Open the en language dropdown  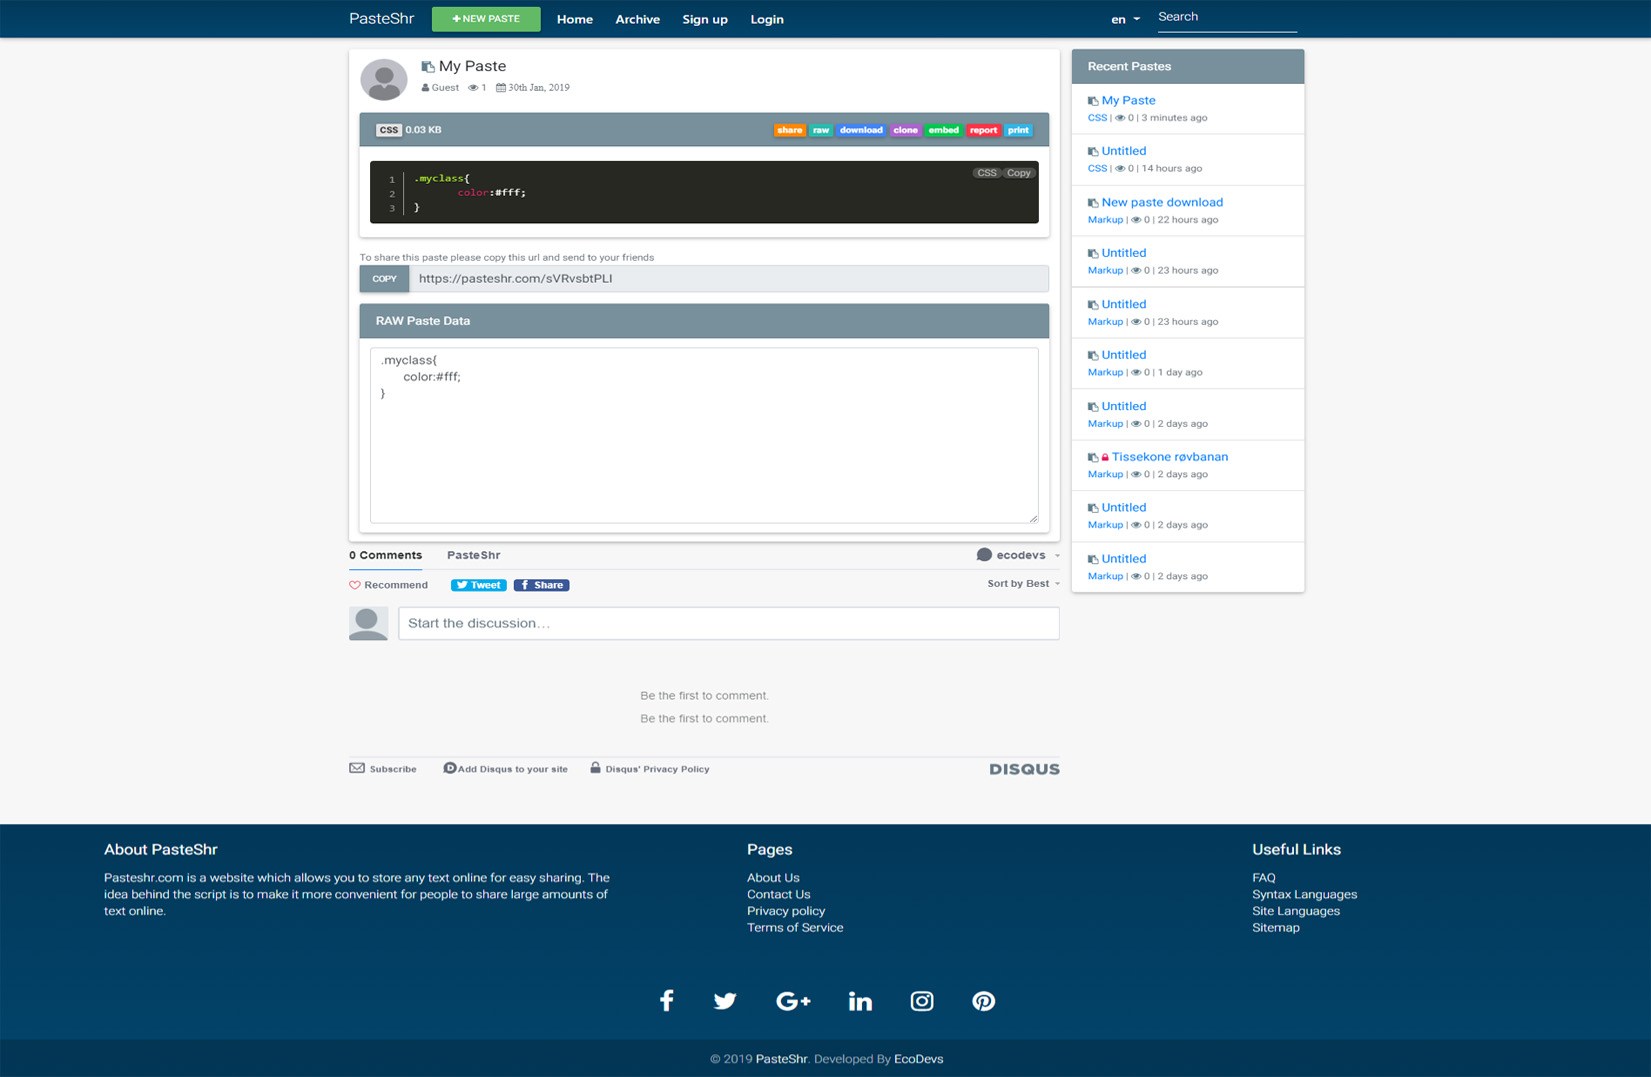[x=1125, y=19]
